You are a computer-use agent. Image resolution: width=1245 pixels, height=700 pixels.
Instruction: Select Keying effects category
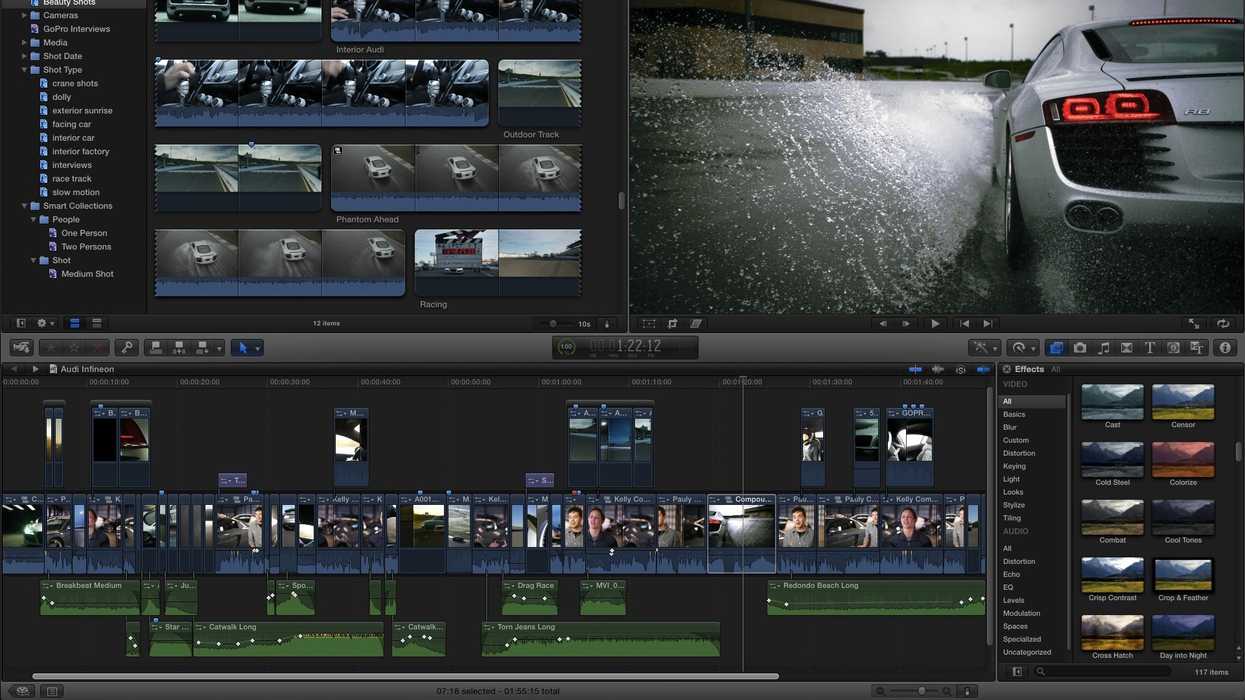[1014, 466]
